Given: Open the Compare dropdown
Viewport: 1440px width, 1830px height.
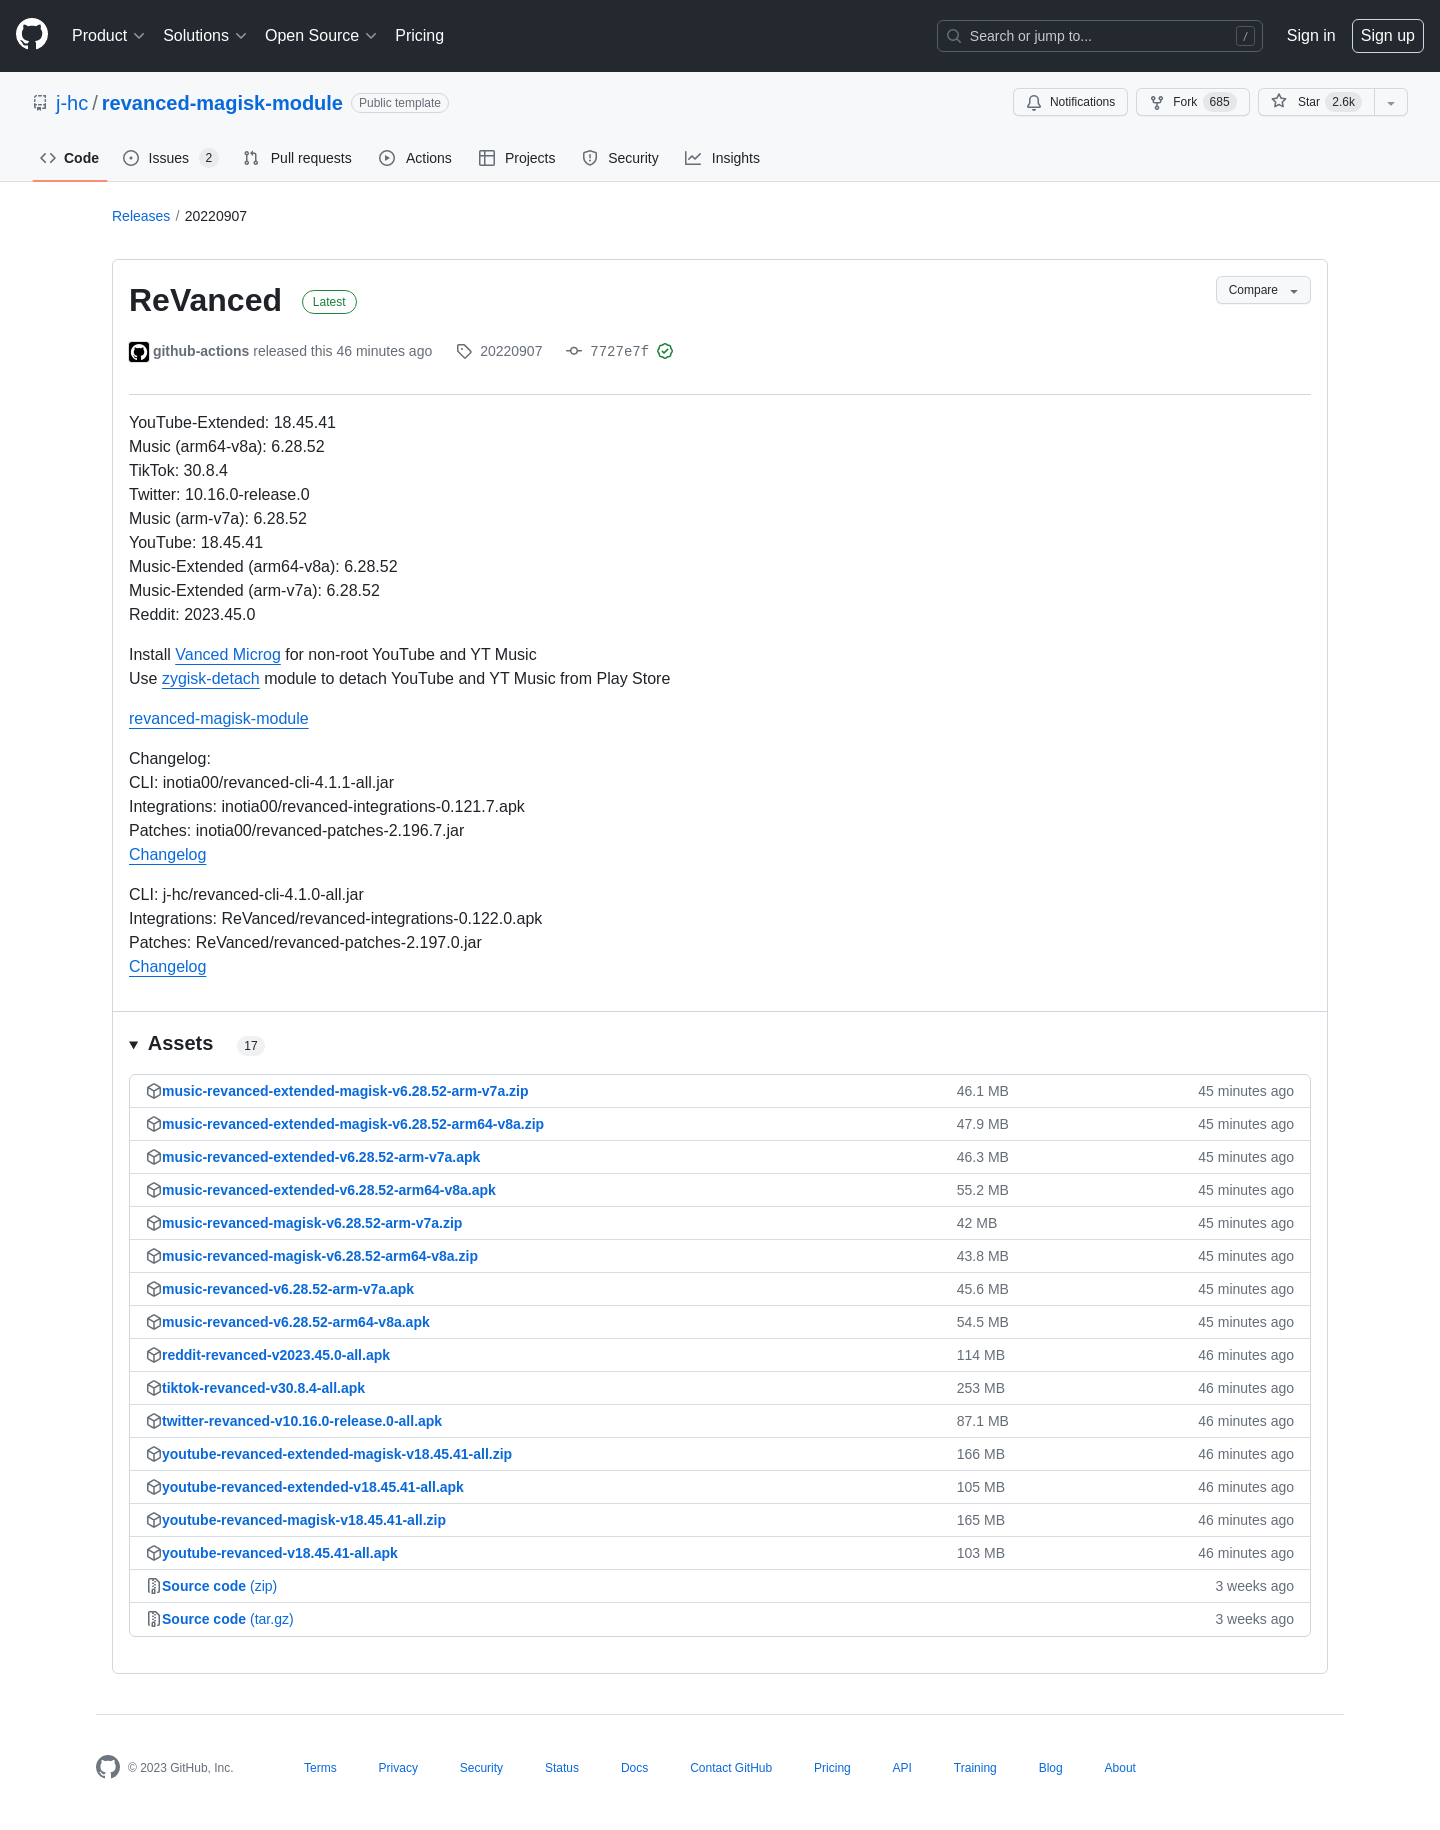Looking at the screenshot, I should 1262,290.
